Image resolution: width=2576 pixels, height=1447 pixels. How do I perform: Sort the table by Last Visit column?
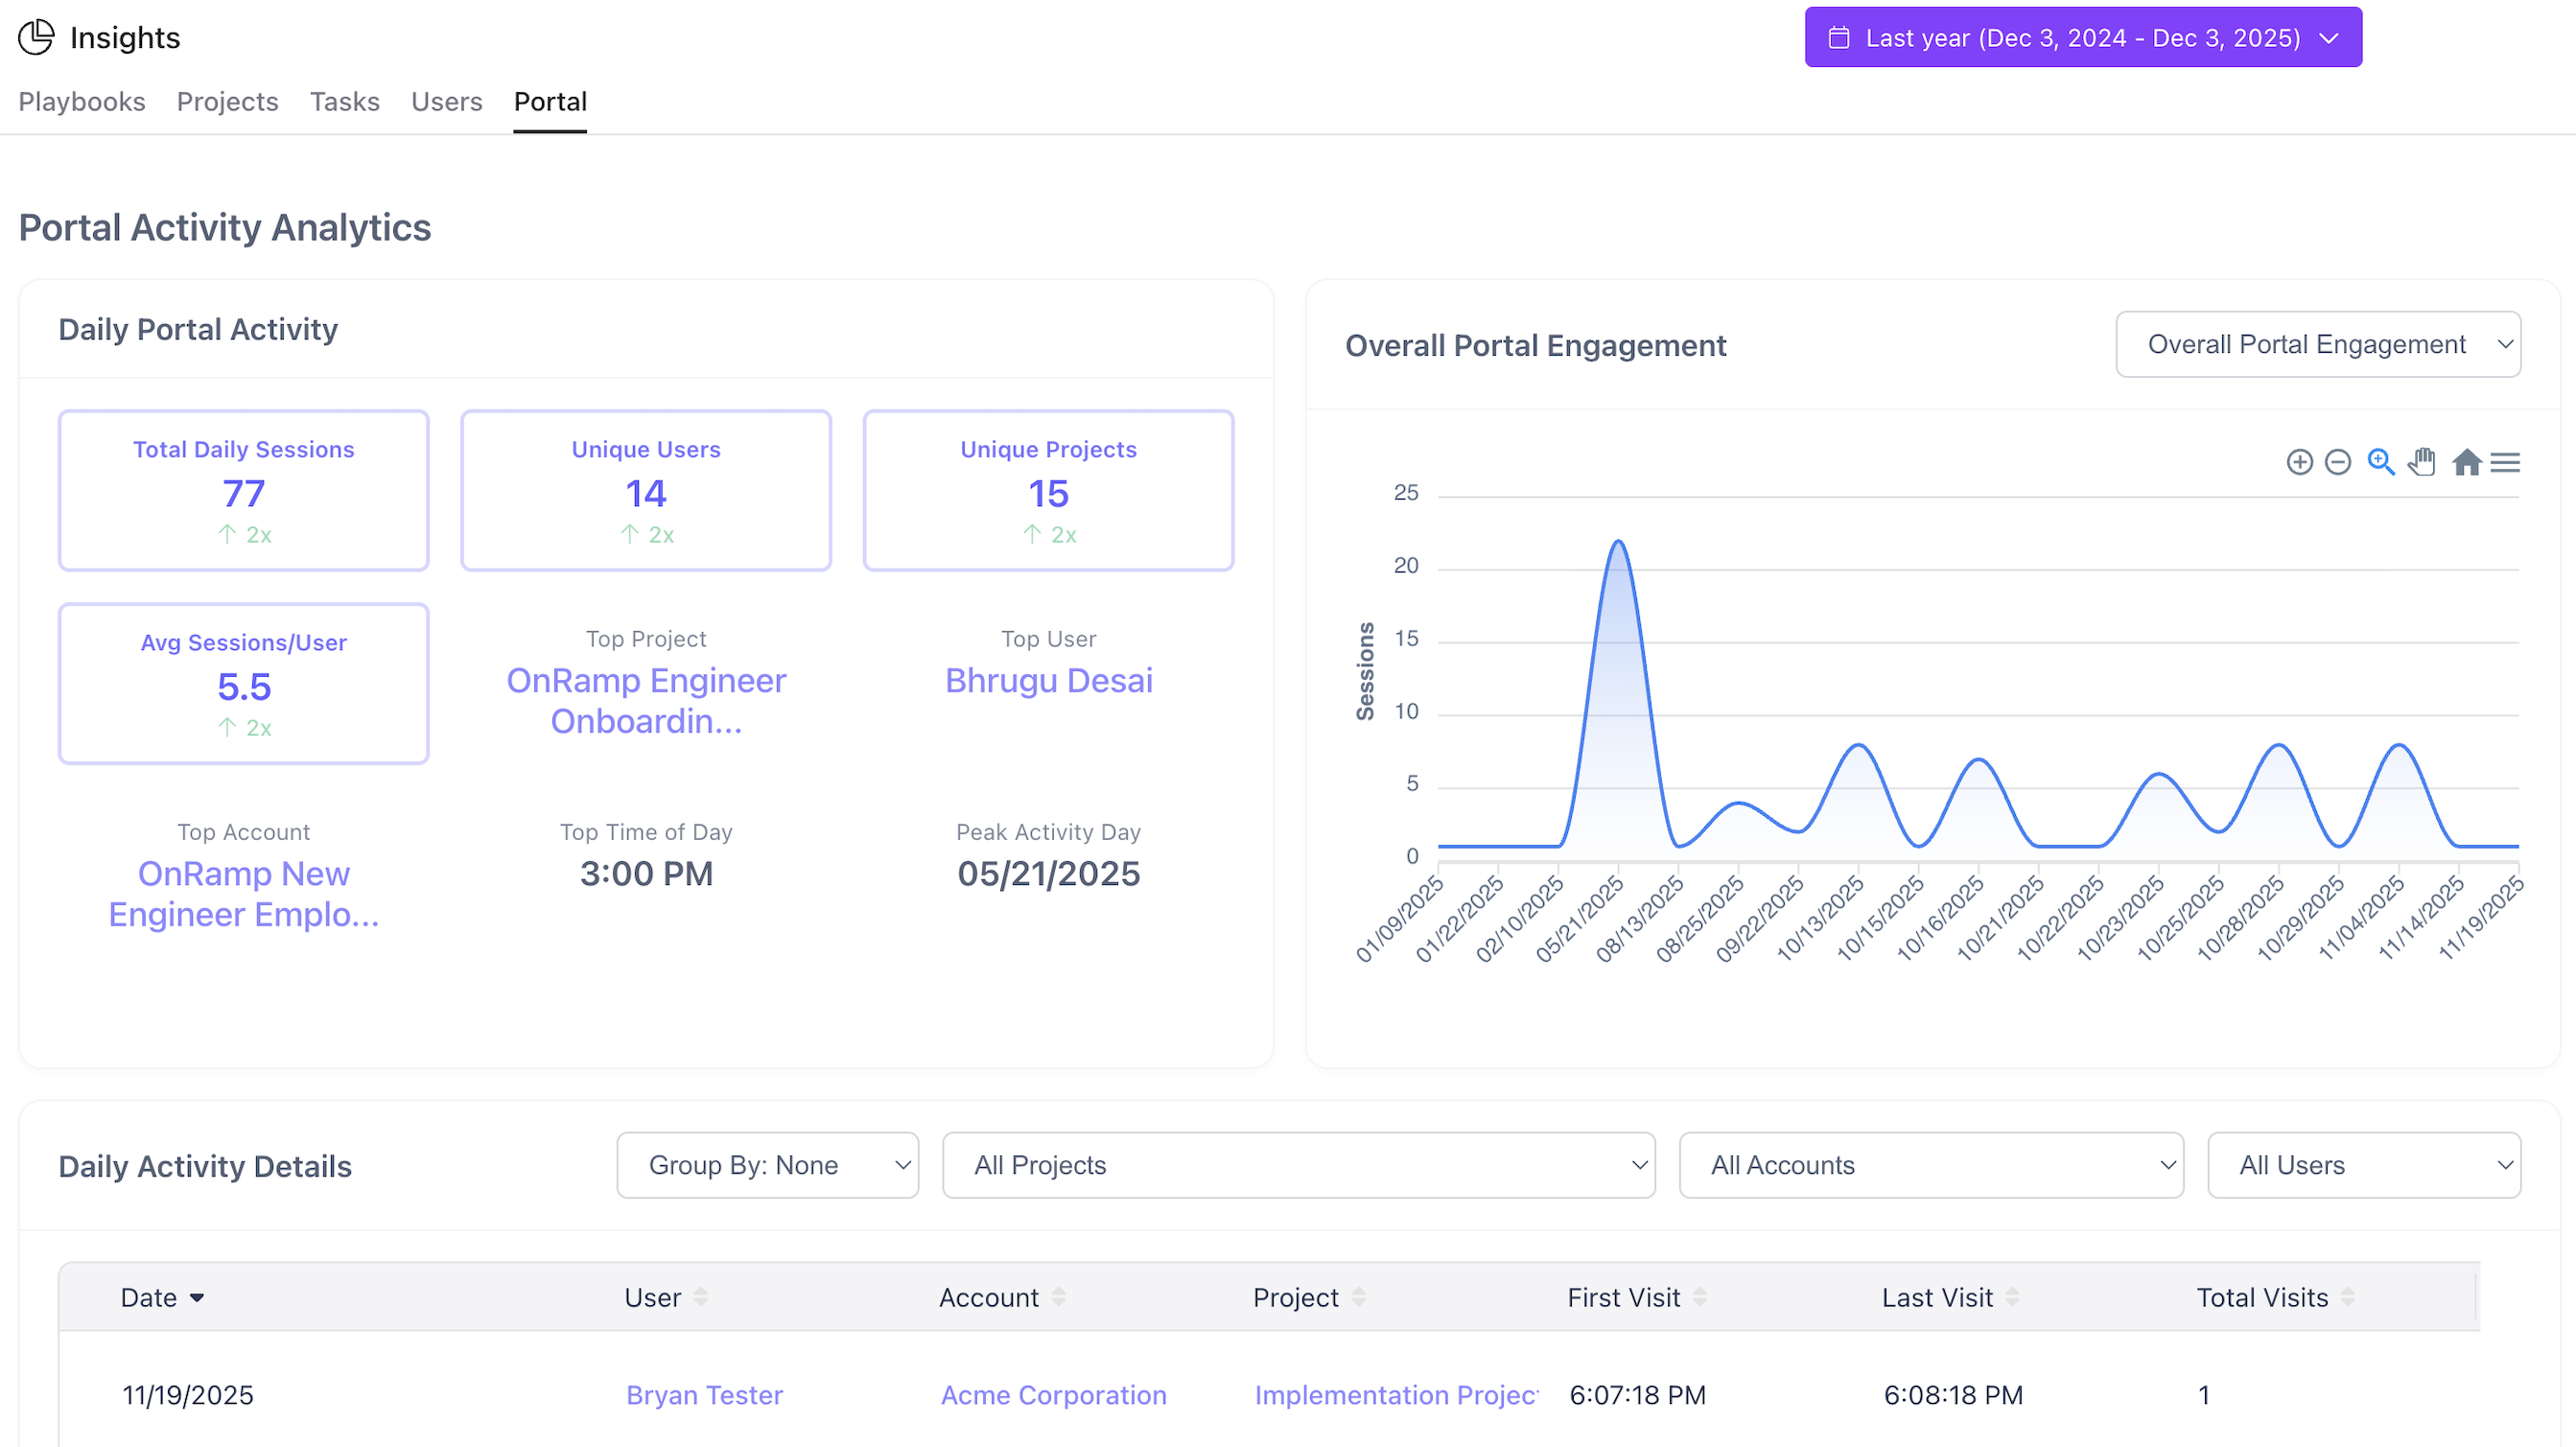(2012, 1297)
